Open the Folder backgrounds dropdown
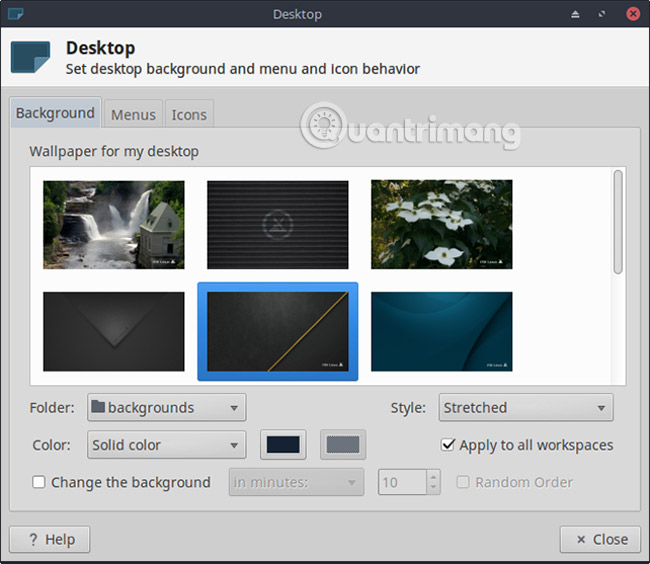This screenshot has height=564, width=650. coord(166,408)
